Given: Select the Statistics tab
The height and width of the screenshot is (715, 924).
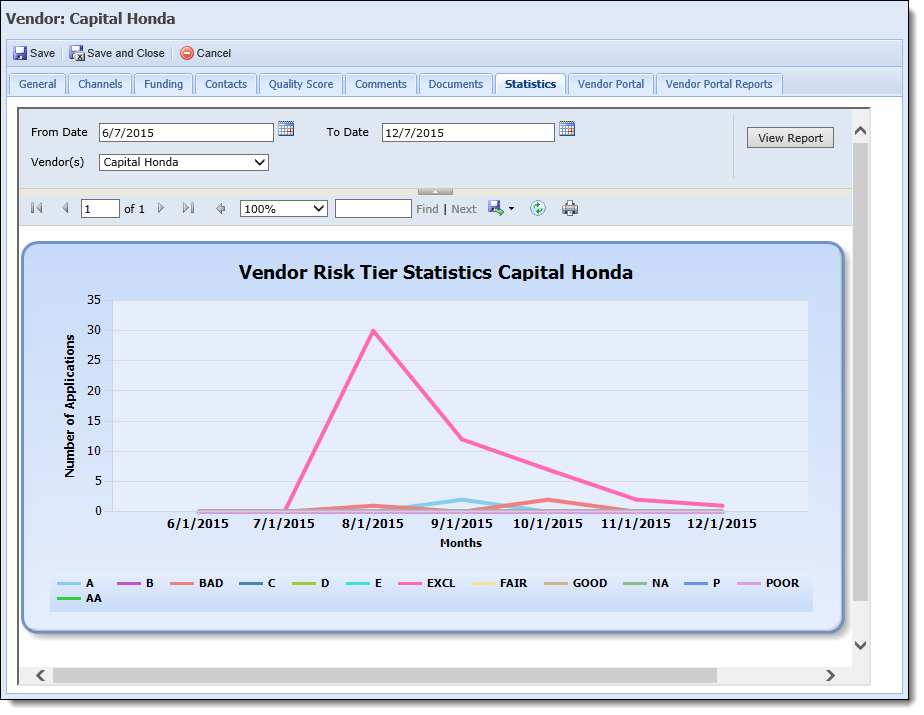Looking at the screenshot, I should (x=530, y=84).
